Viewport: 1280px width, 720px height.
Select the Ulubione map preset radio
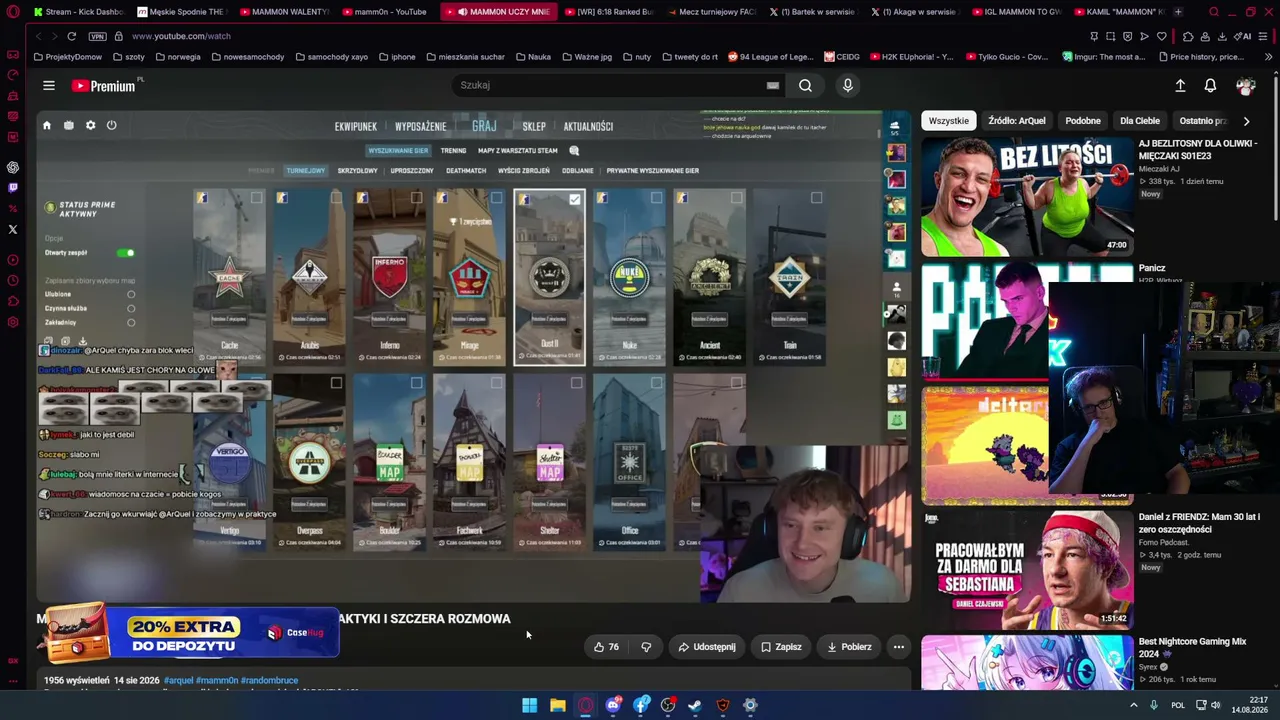(x=131, y=295)
